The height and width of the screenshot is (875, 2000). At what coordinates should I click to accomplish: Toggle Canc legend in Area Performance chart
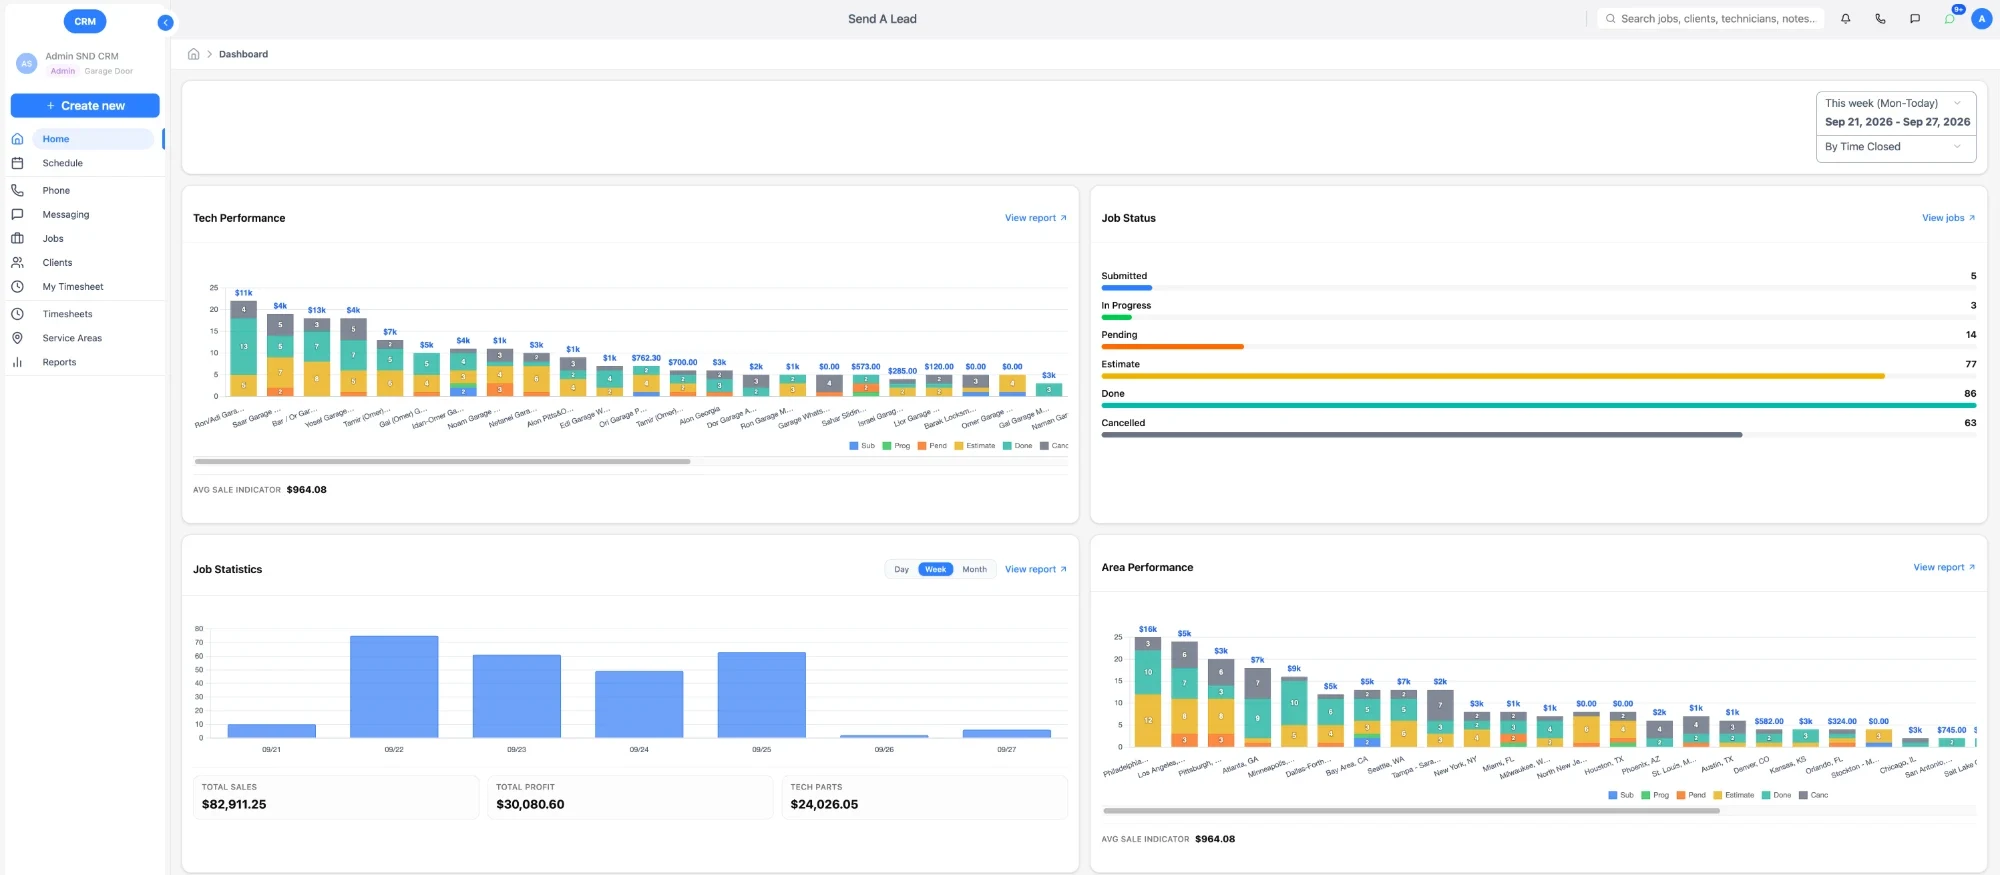point(1813,796)
